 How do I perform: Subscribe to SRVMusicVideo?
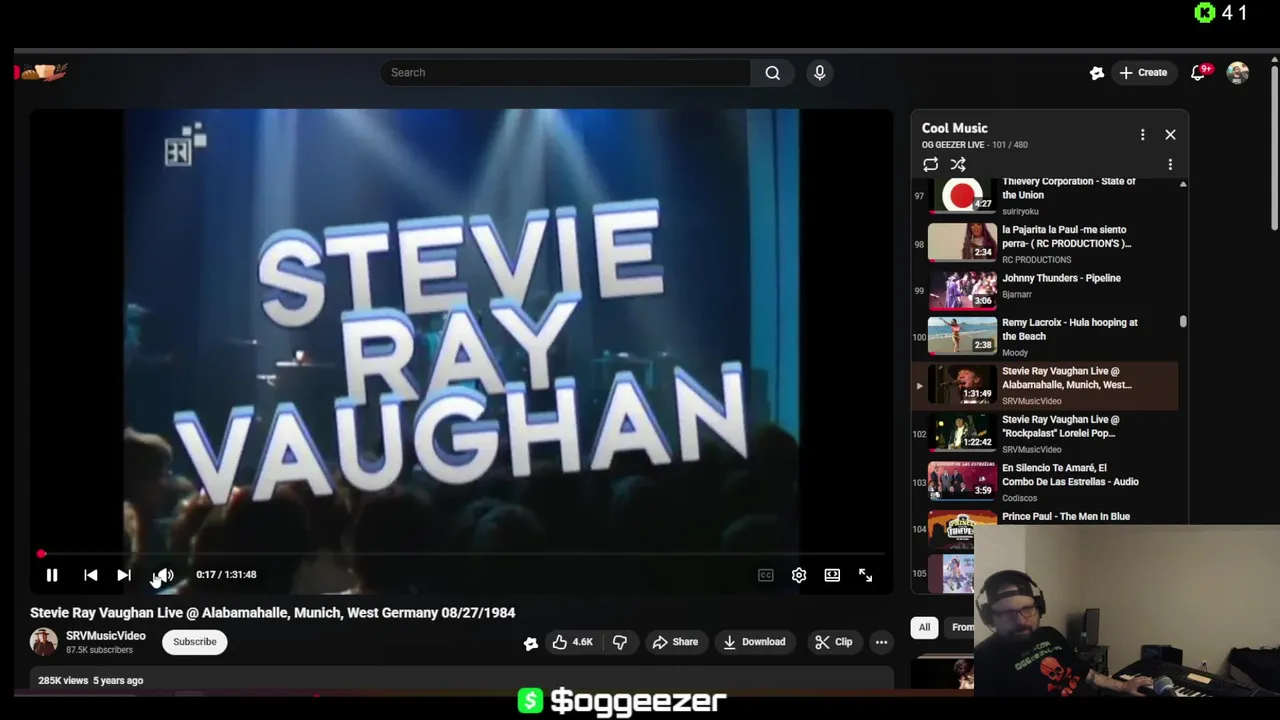coord(195,642)
